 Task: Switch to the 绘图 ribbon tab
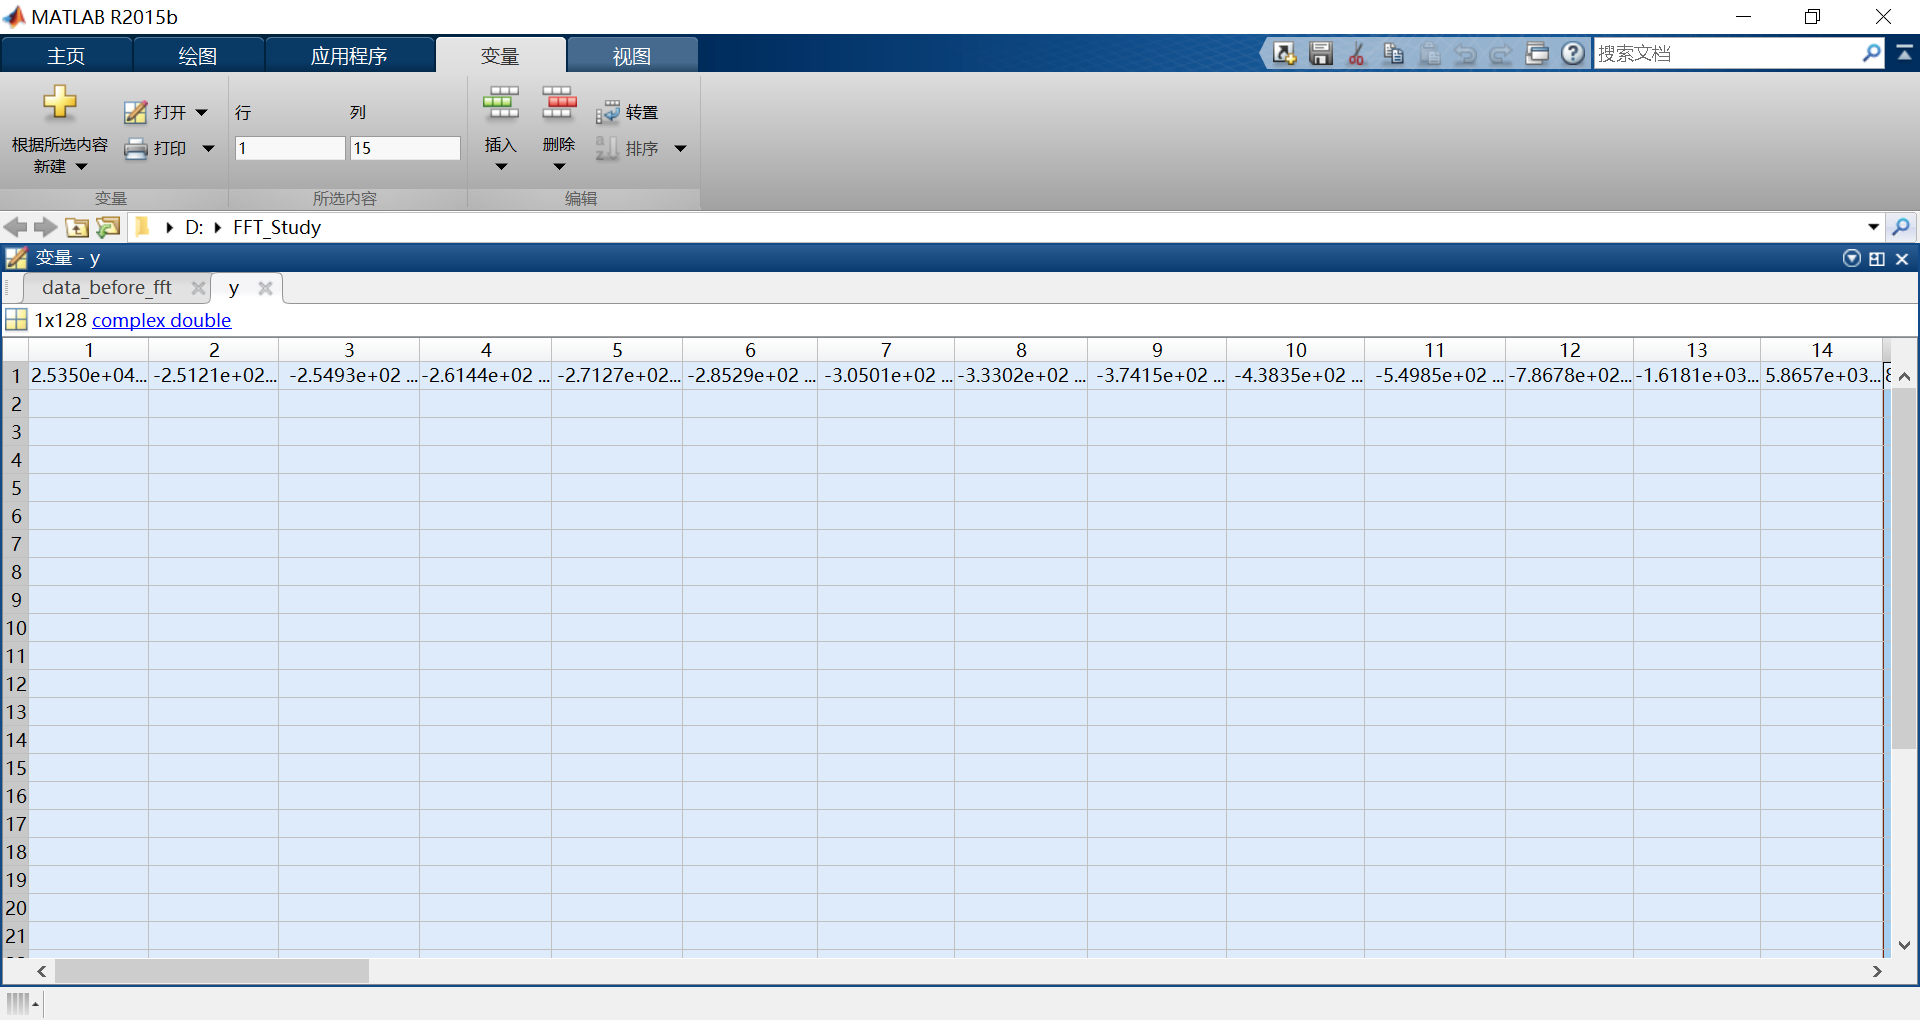pos(198,54)
